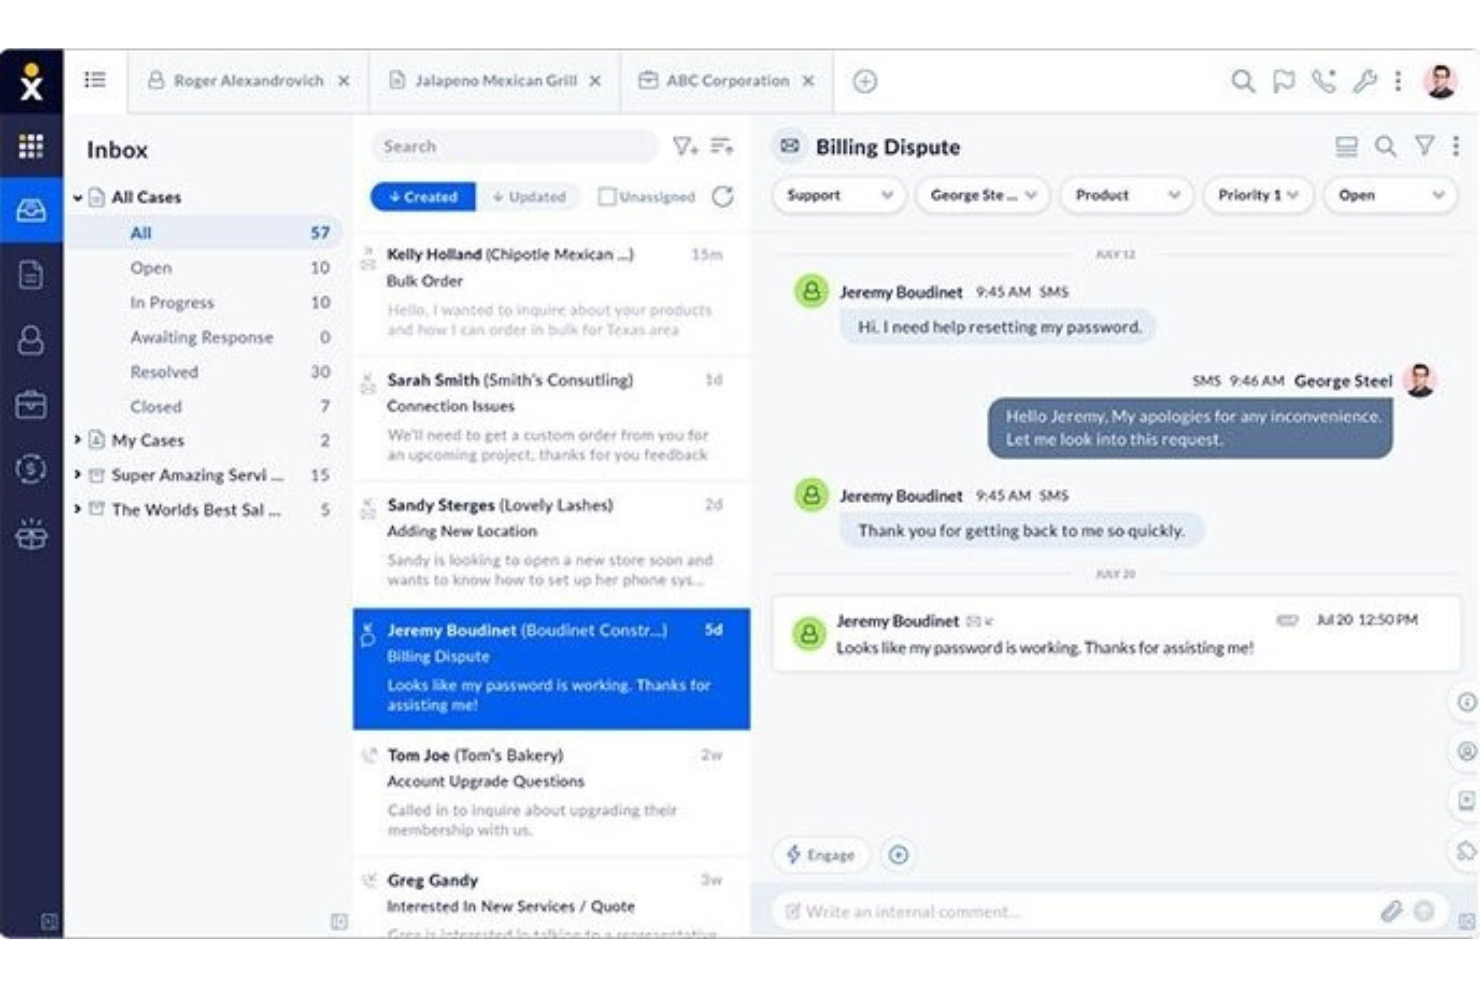Click the internal comment input field

coord(1050,911)
